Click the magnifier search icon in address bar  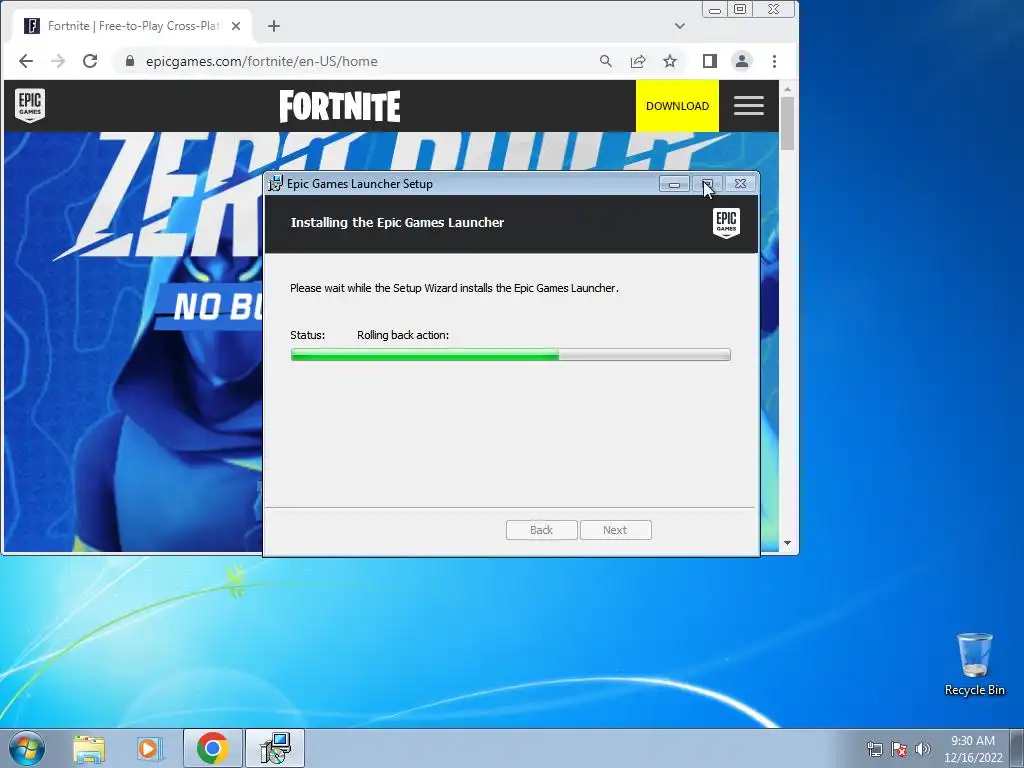click(x=605, y=61)
